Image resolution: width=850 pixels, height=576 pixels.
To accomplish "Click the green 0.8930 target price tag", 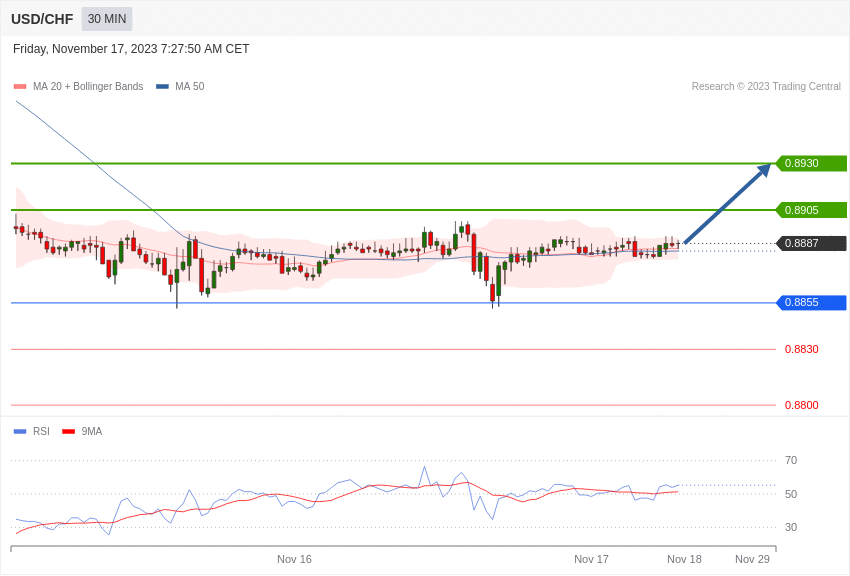I will point(812,163).
